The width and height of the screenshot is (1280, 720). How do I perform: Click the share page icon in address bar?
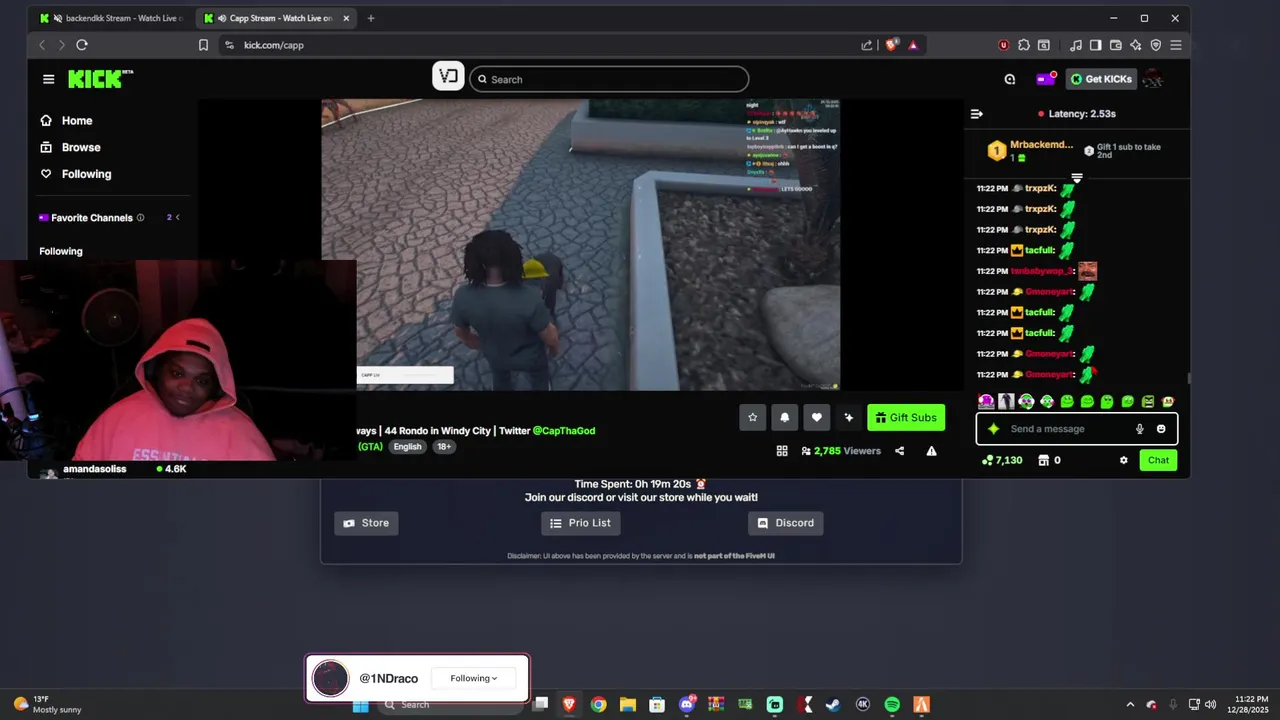point(866,45)
